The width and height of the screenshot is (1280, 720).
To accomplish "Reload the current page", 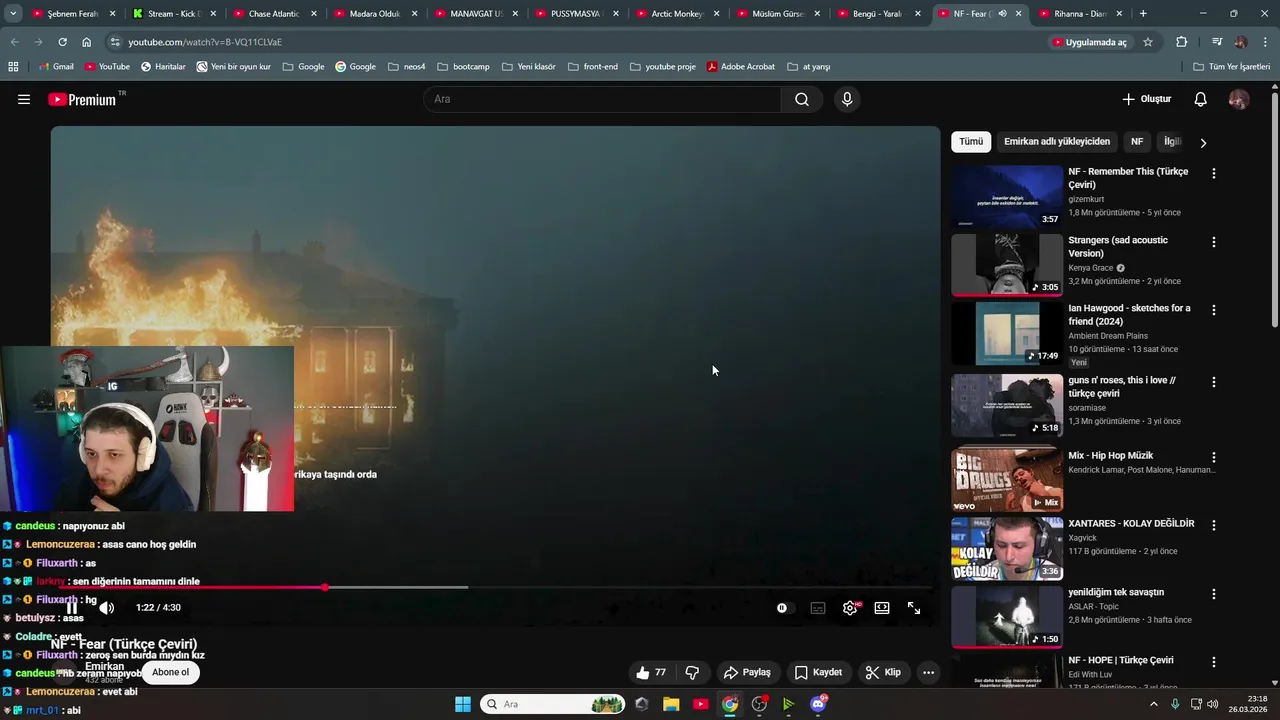I will pos(62,42).
